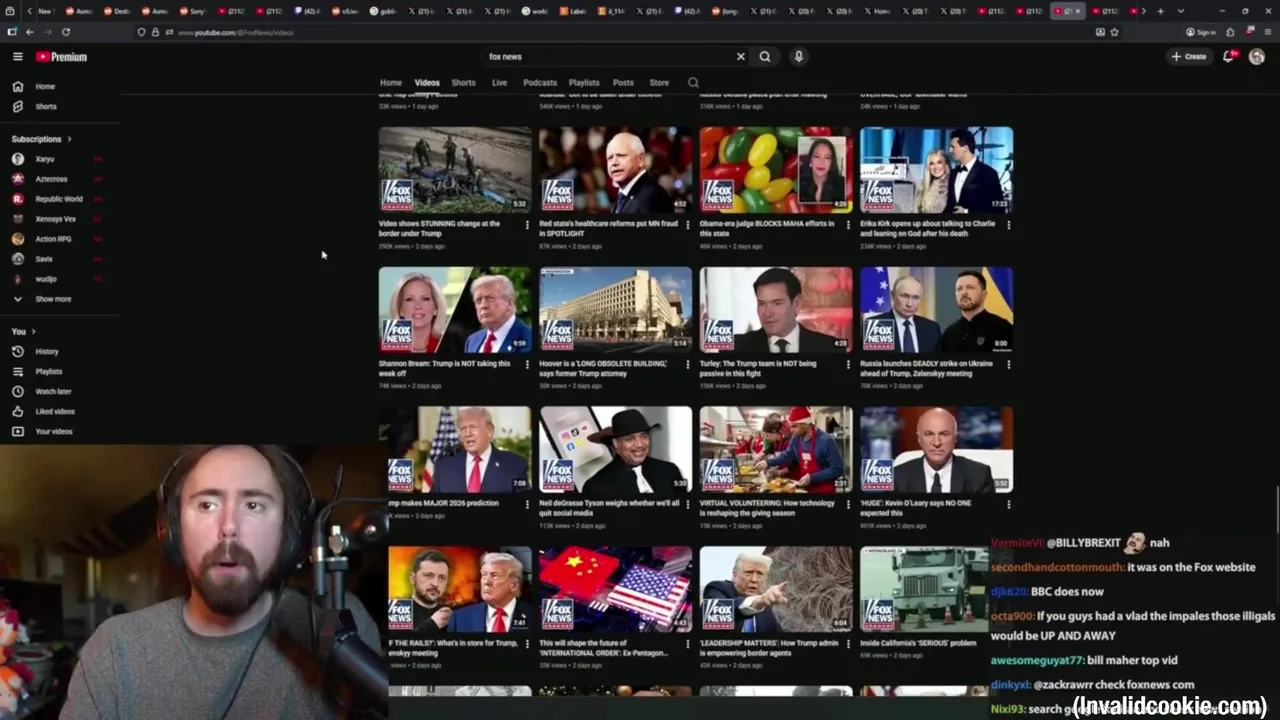The image size is (1280, 720).
Task: Open the Live tab
Action: pyautogui.click(x=499, y=83)
